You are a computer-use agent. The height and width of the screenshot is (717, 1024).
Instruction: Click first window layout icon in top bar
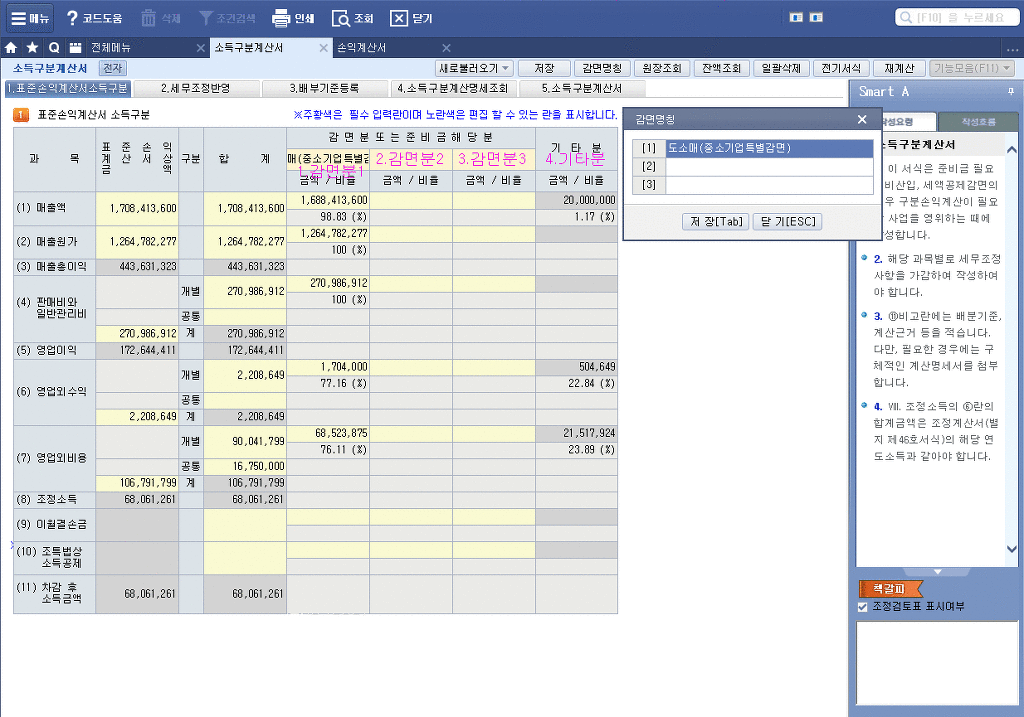click(796, 18)
